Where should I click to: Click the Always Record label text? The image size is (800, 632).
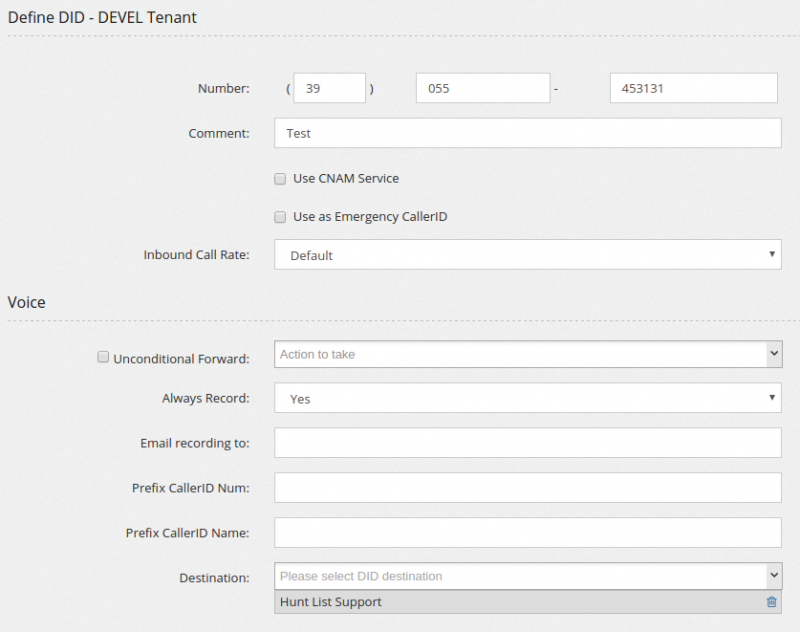click(205, 398)
